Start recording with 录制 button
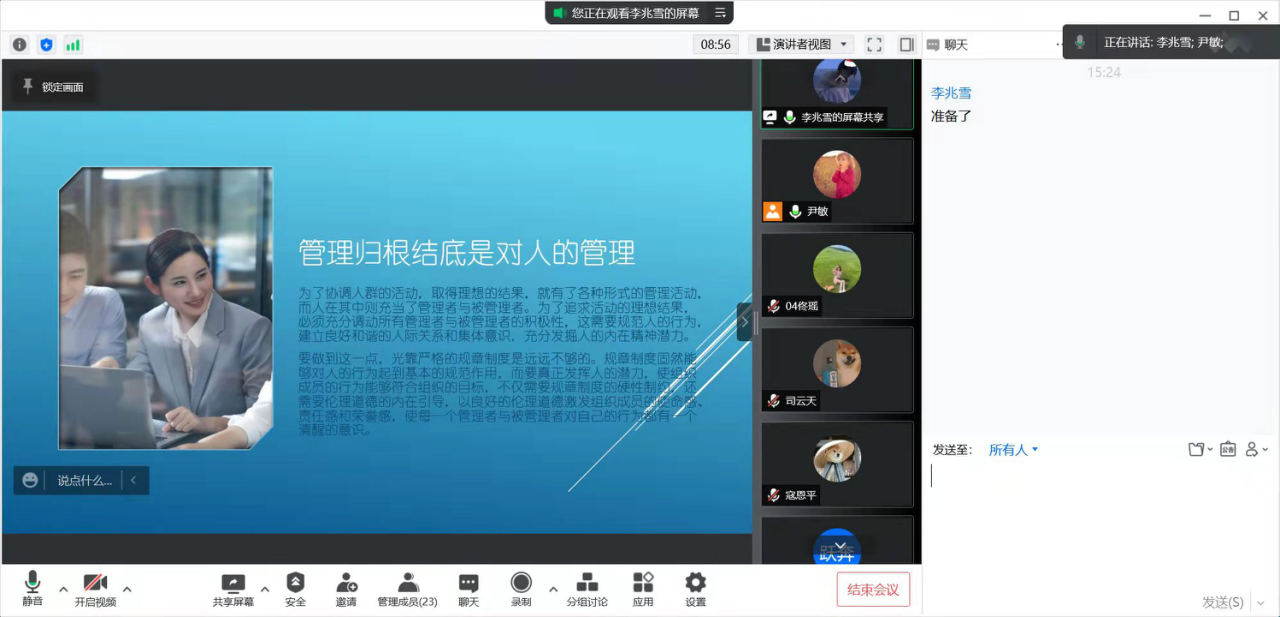 [x=521, y=589]
